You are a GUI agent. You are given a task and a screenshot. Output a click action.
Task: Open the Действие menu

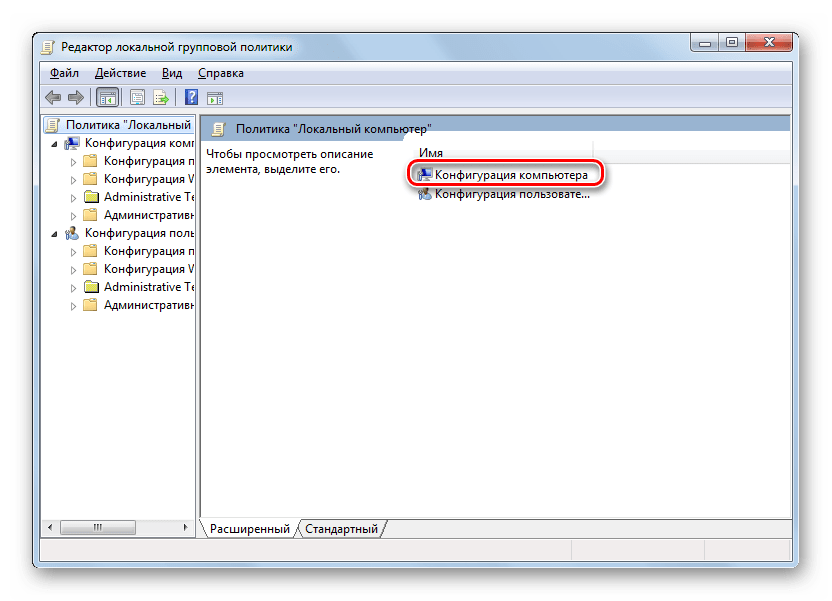click(120, 73)
